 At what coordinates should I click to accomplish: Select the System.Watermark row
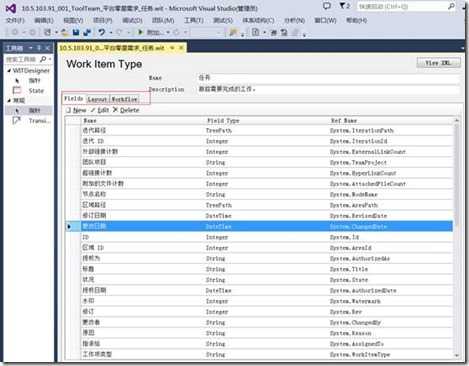point(259,301)
